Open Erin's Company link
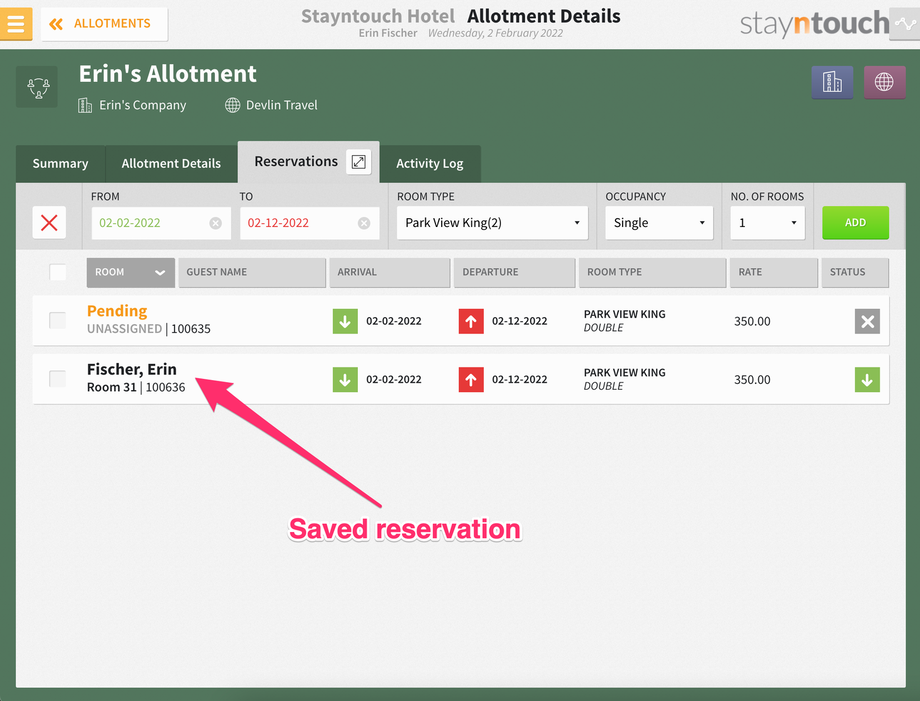The height and width of the screenshot is (701, 920). 143,105
